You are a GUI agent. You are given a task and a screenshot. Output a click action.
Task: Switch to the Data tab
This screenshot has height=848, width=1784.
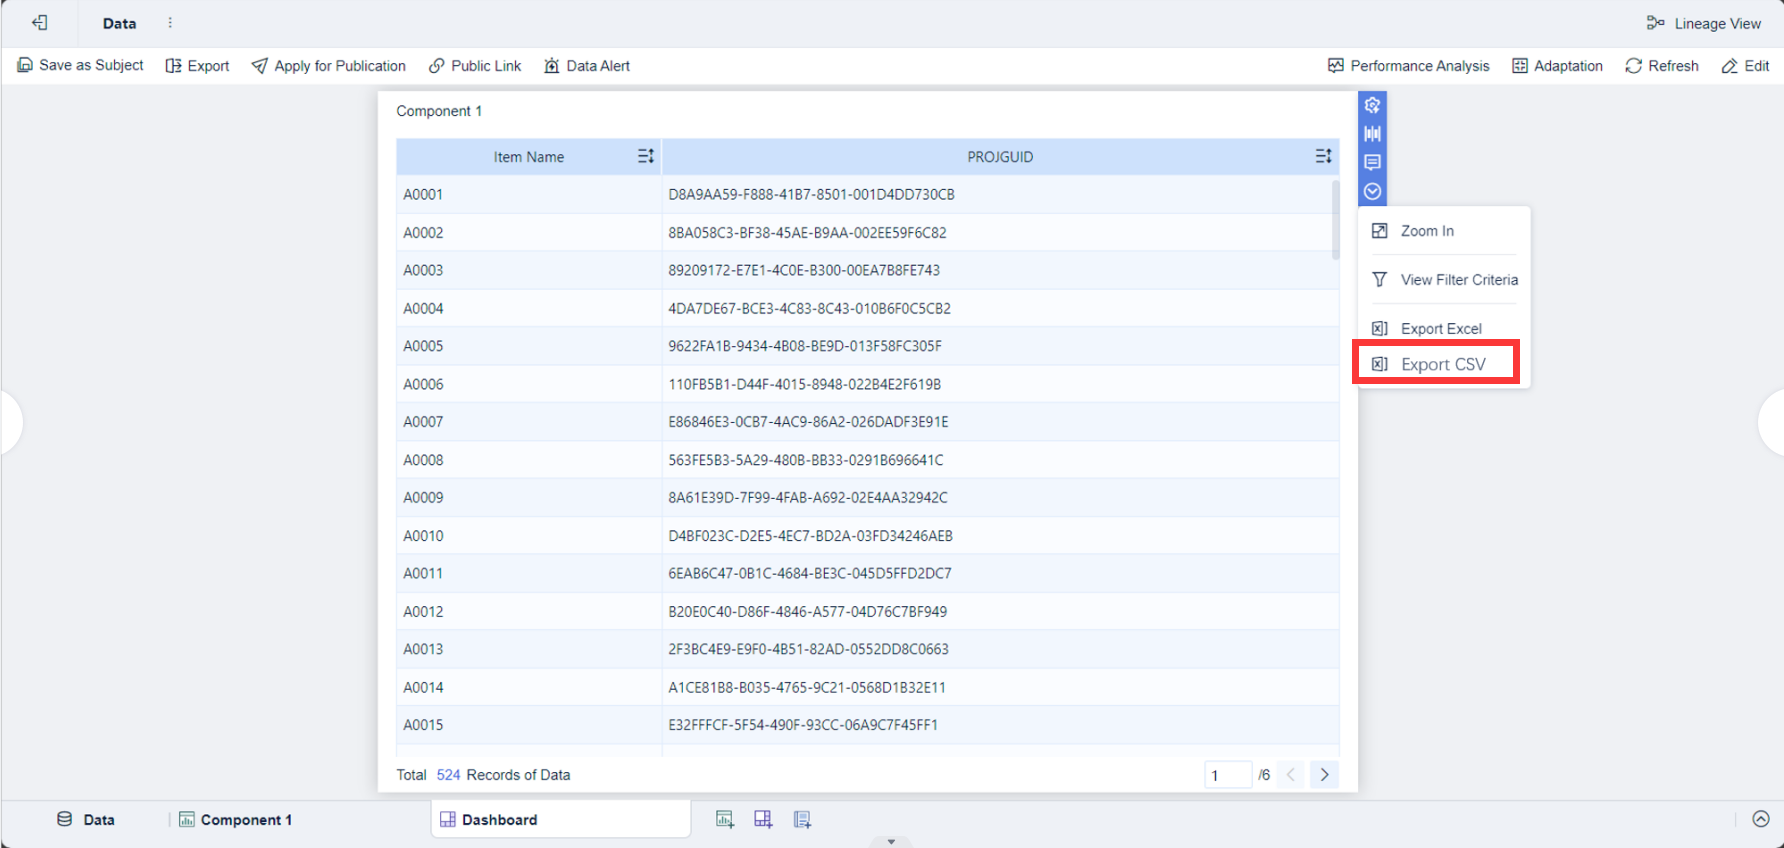pos(86,819)
